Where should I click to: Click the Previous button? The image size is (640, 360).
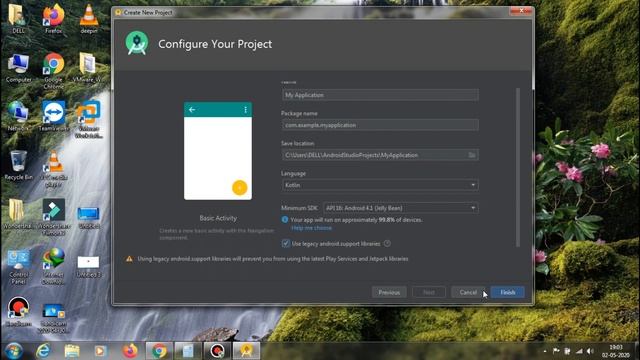pos(389,292)
